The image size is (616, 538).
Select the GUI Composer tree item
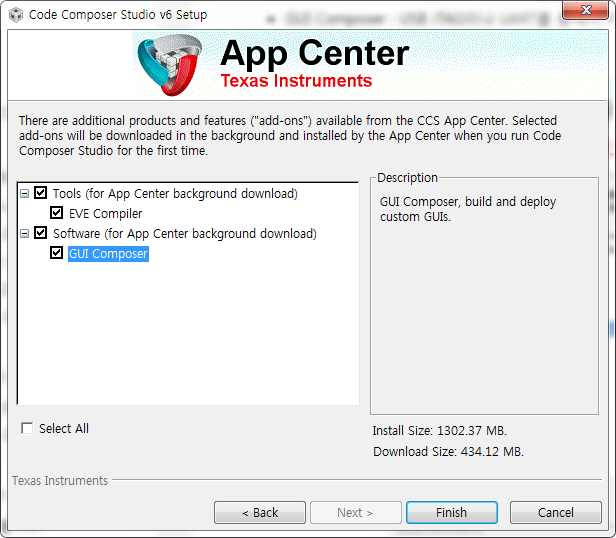point(108,253)
